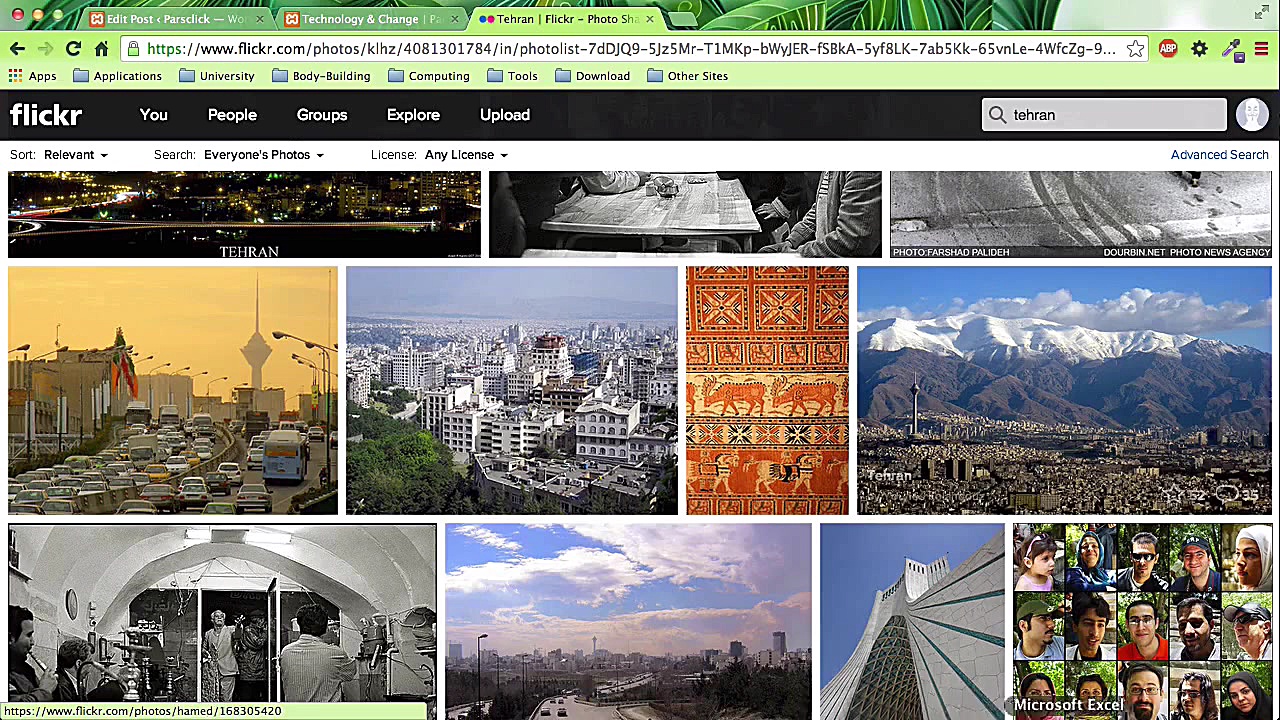
Task: Open the black-and-white table scene photo
Action: coord(685,215)
